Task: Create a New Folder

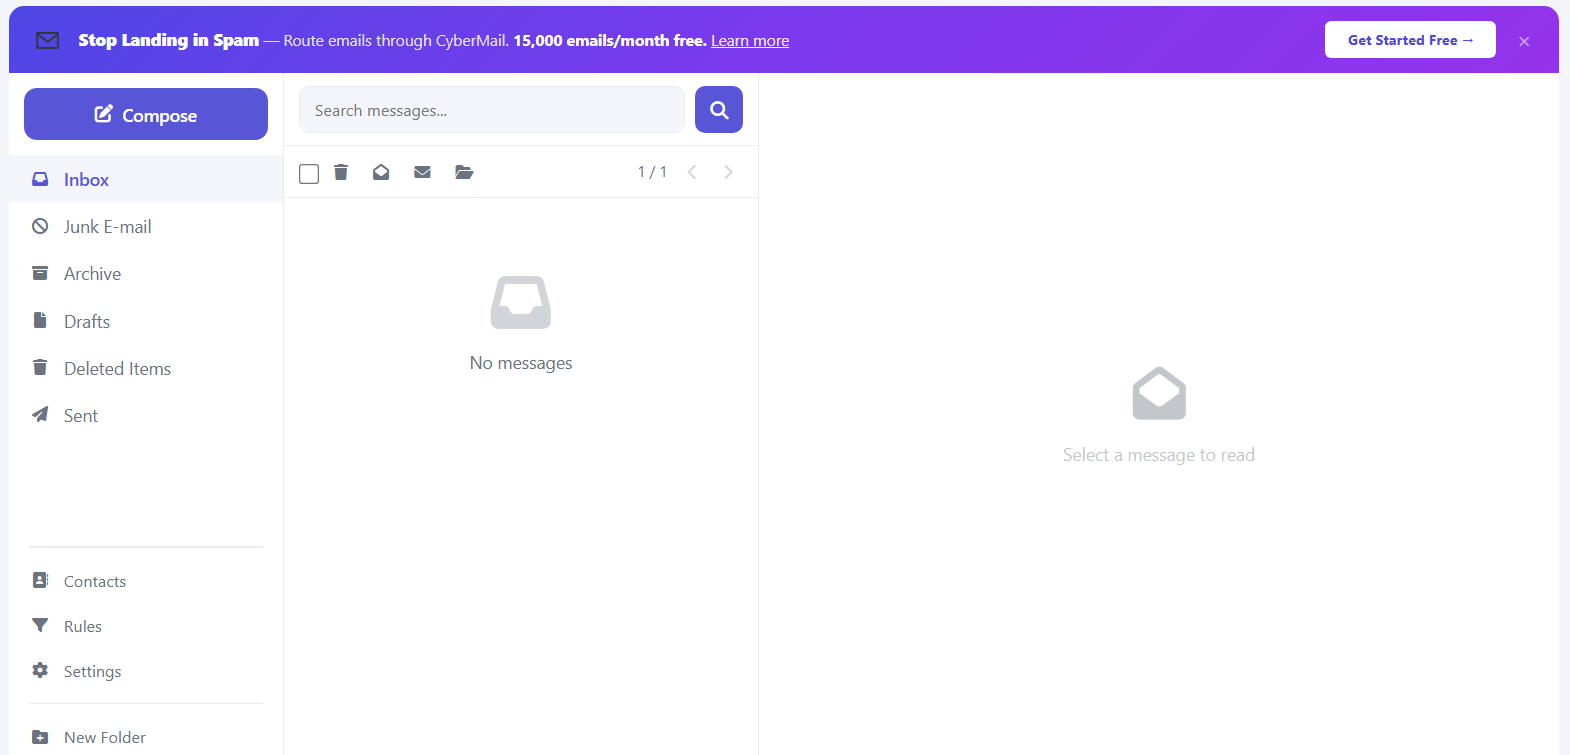Action: [x=146, y=737]
